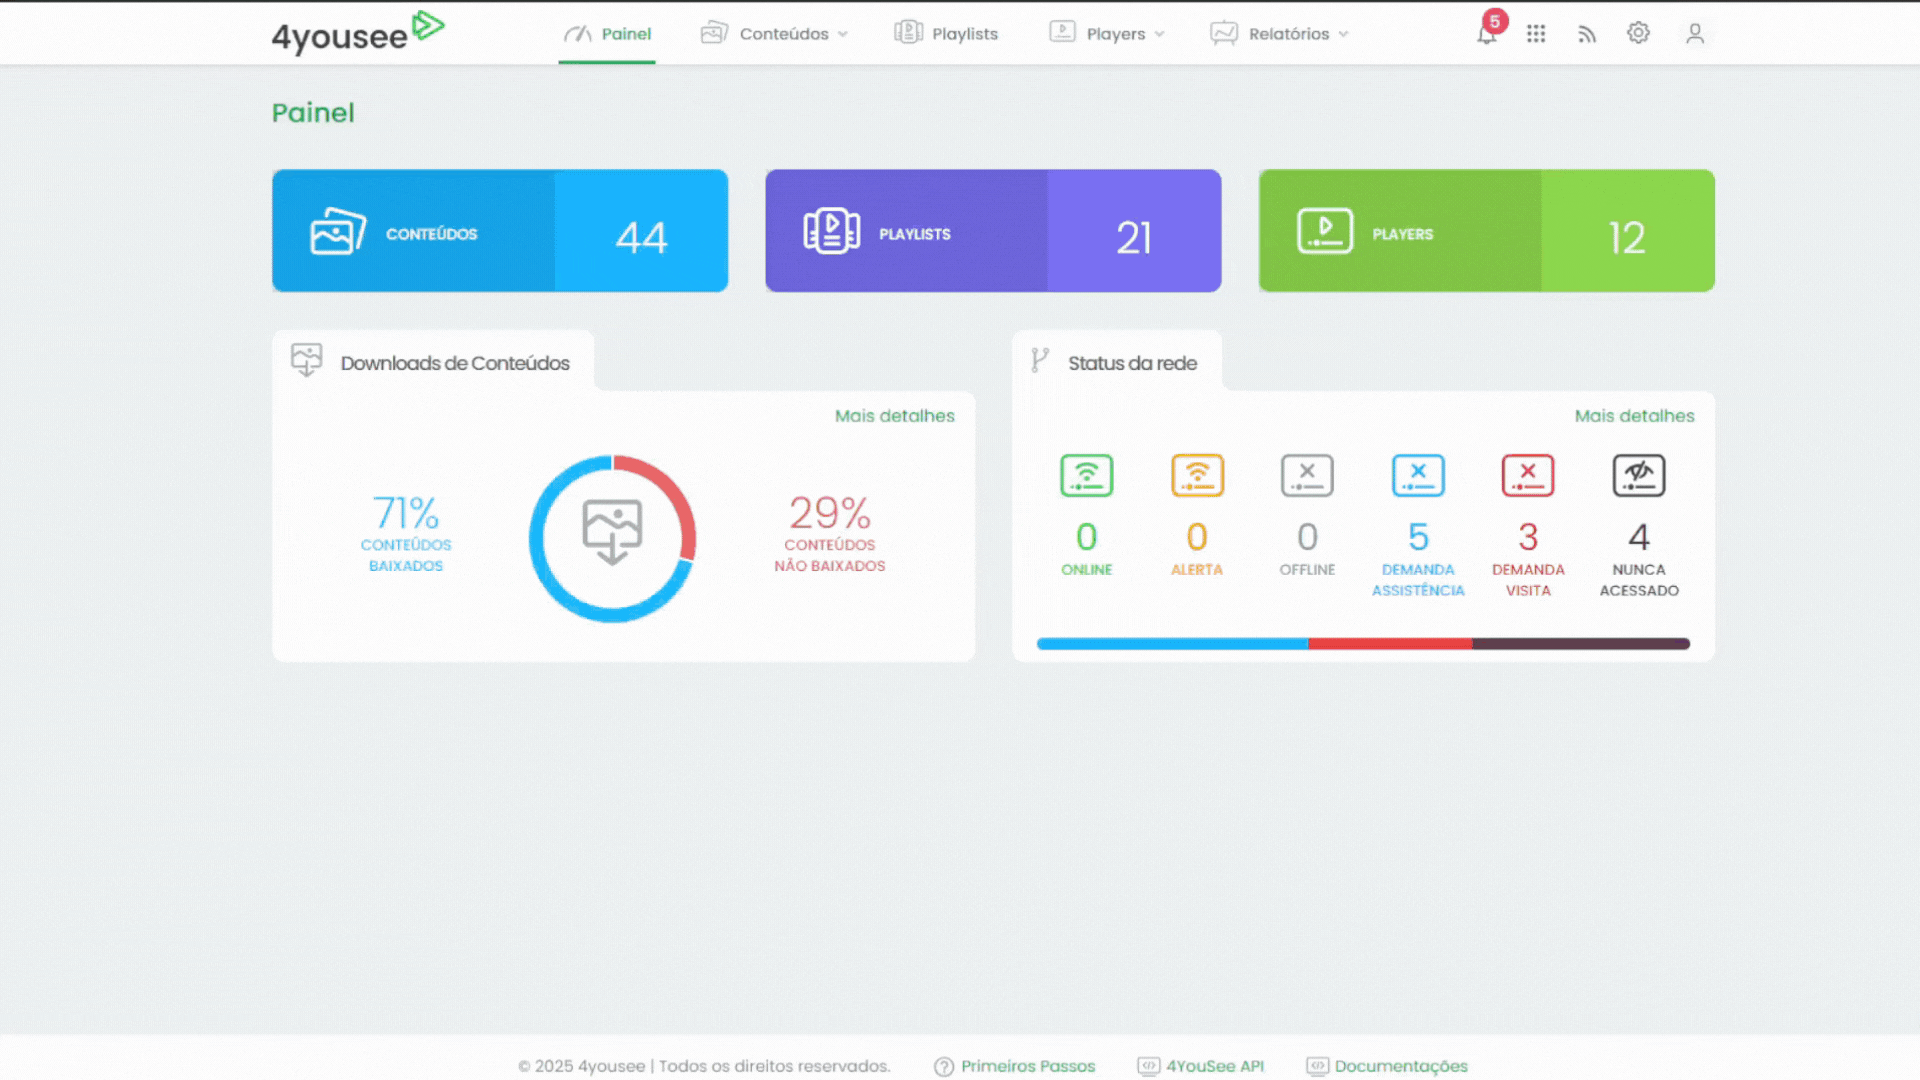Click the blue segment of status bar
The image size is (1920, 1080).
click(1172, 644)
